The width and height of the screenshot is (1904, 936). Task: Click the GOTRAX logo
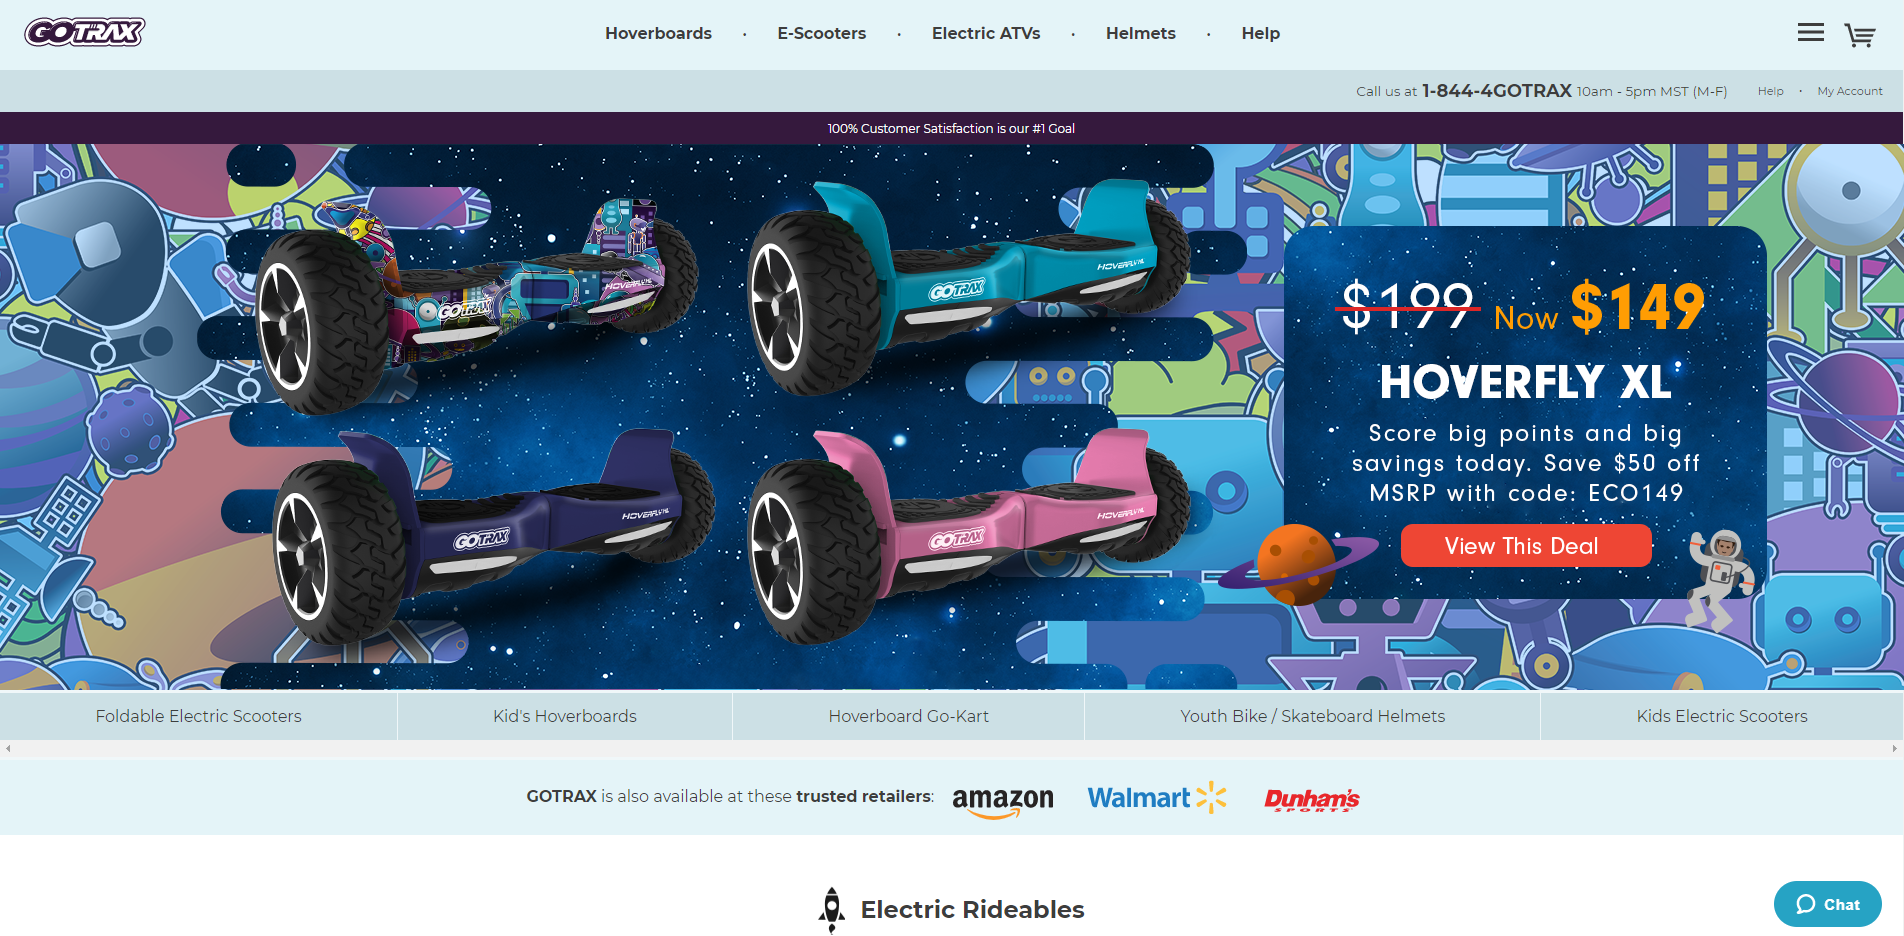(85, 33)
